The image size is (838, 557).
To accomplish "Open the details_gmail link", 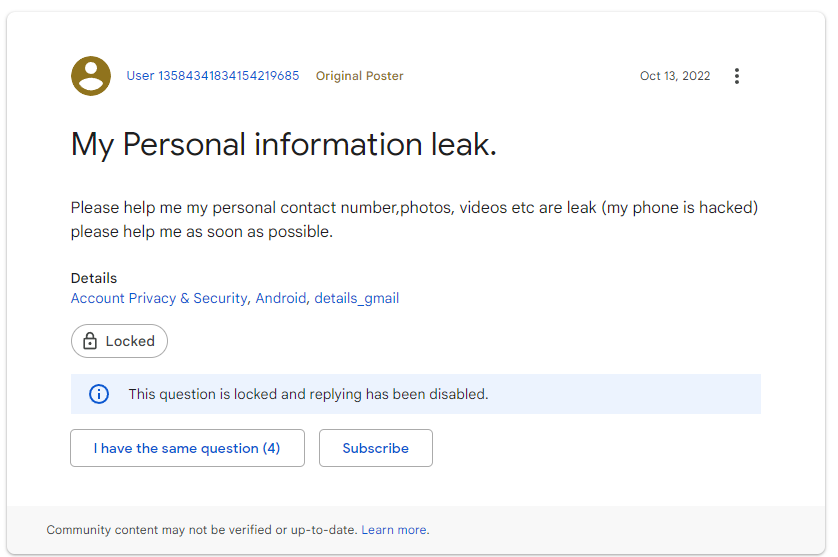I will [356, 298].
